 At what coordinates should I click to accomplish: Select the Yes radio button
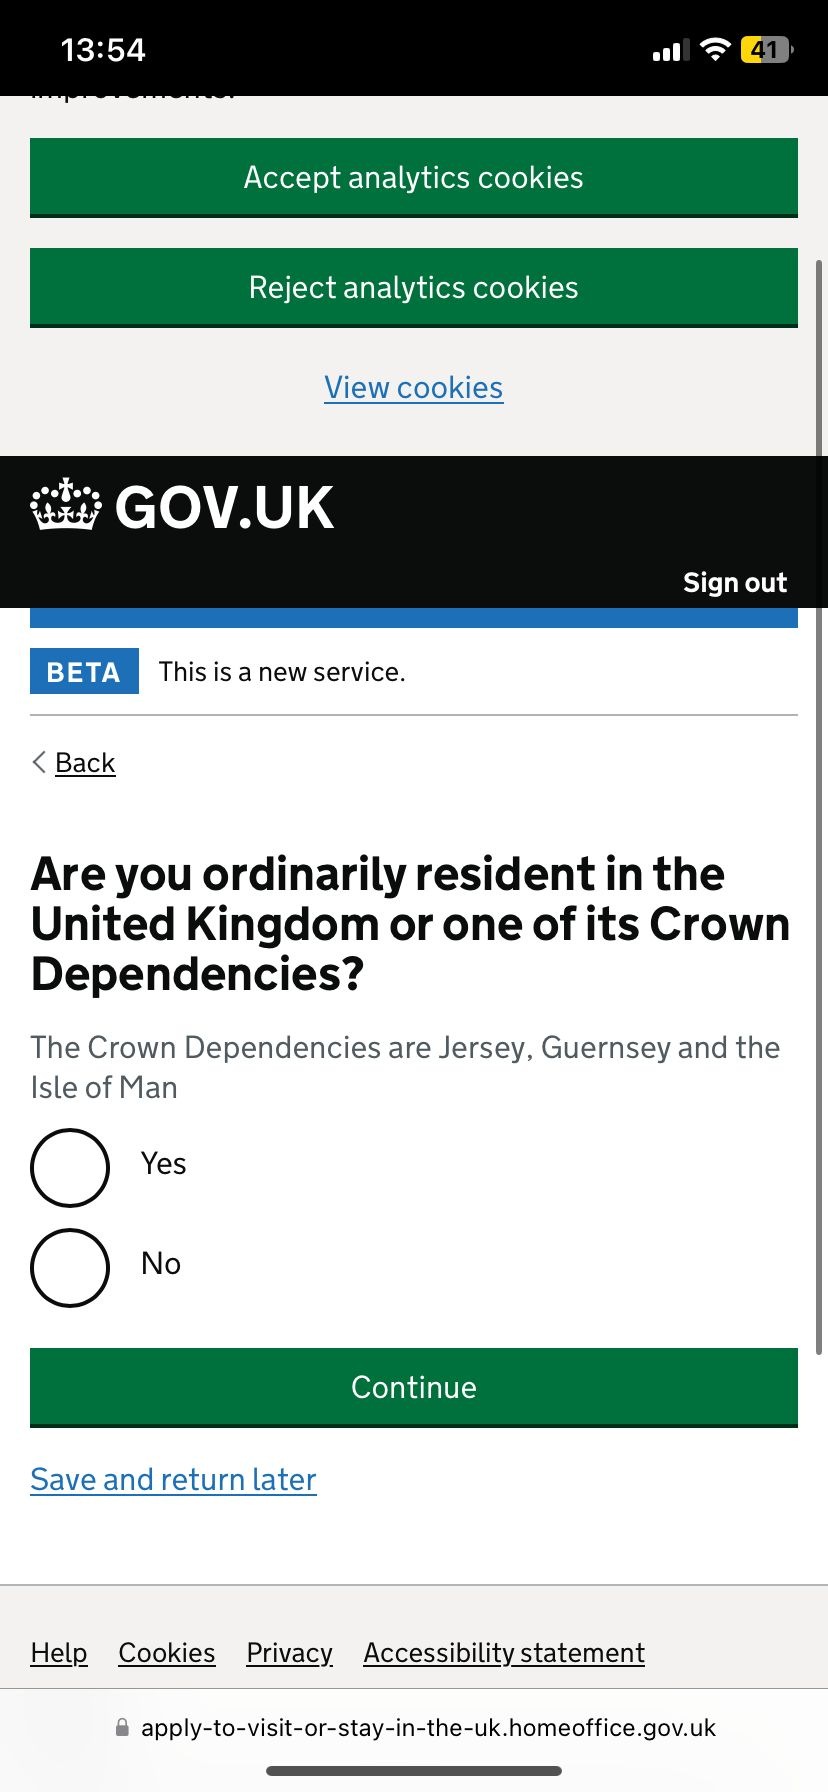[70, 1167]
